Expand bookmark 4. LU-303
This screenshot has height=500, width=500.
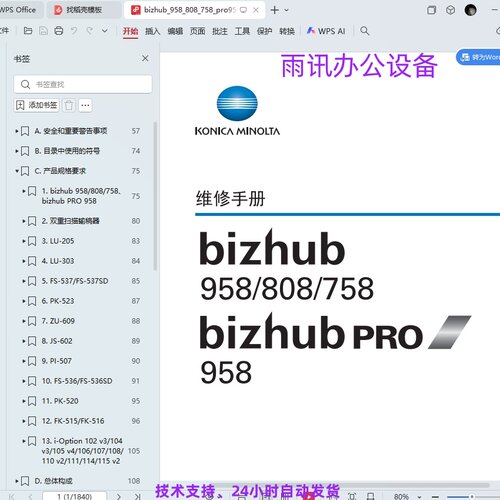[x=24, y=261]
